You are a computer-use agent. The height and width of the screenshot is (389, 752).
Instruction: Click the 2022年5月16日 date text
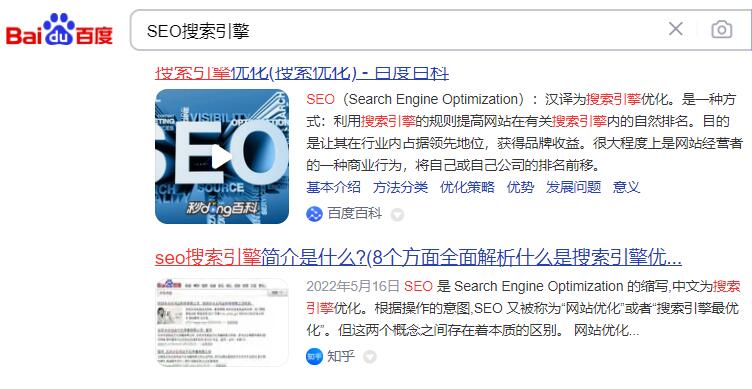click(353, 286)
